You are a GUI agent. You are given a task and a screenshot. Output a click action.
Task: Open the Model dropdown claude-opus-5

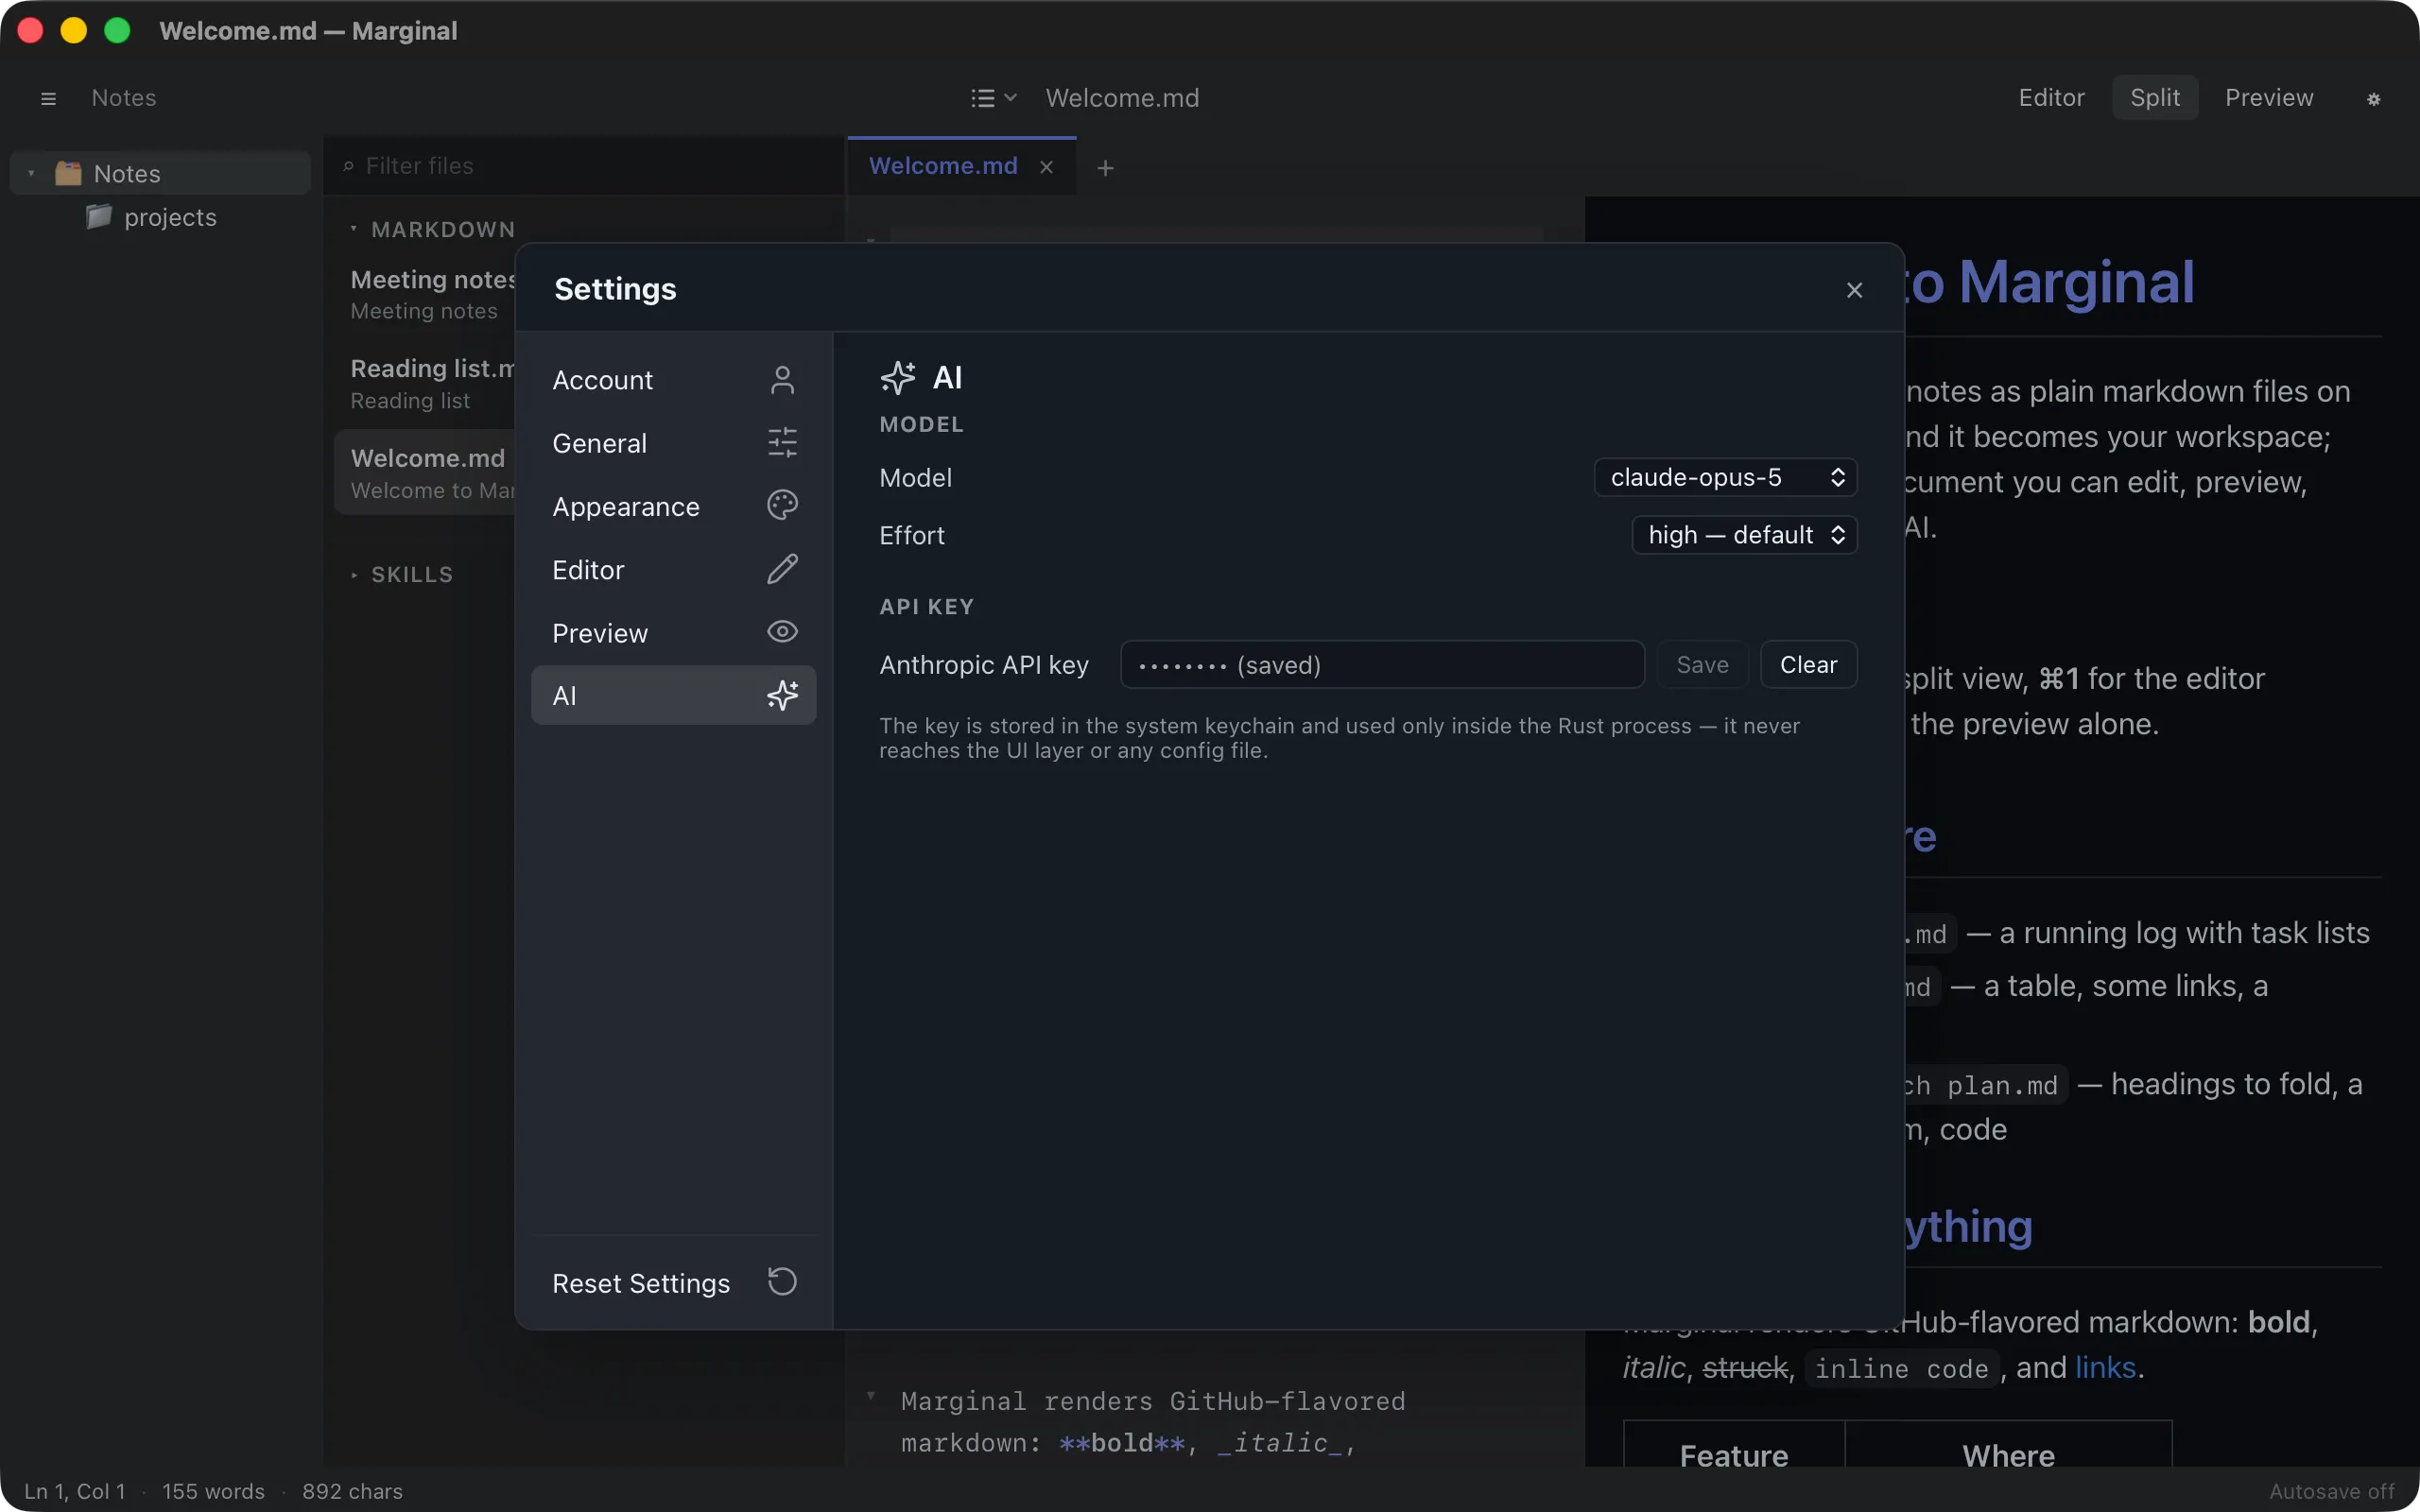[1726, 478]
